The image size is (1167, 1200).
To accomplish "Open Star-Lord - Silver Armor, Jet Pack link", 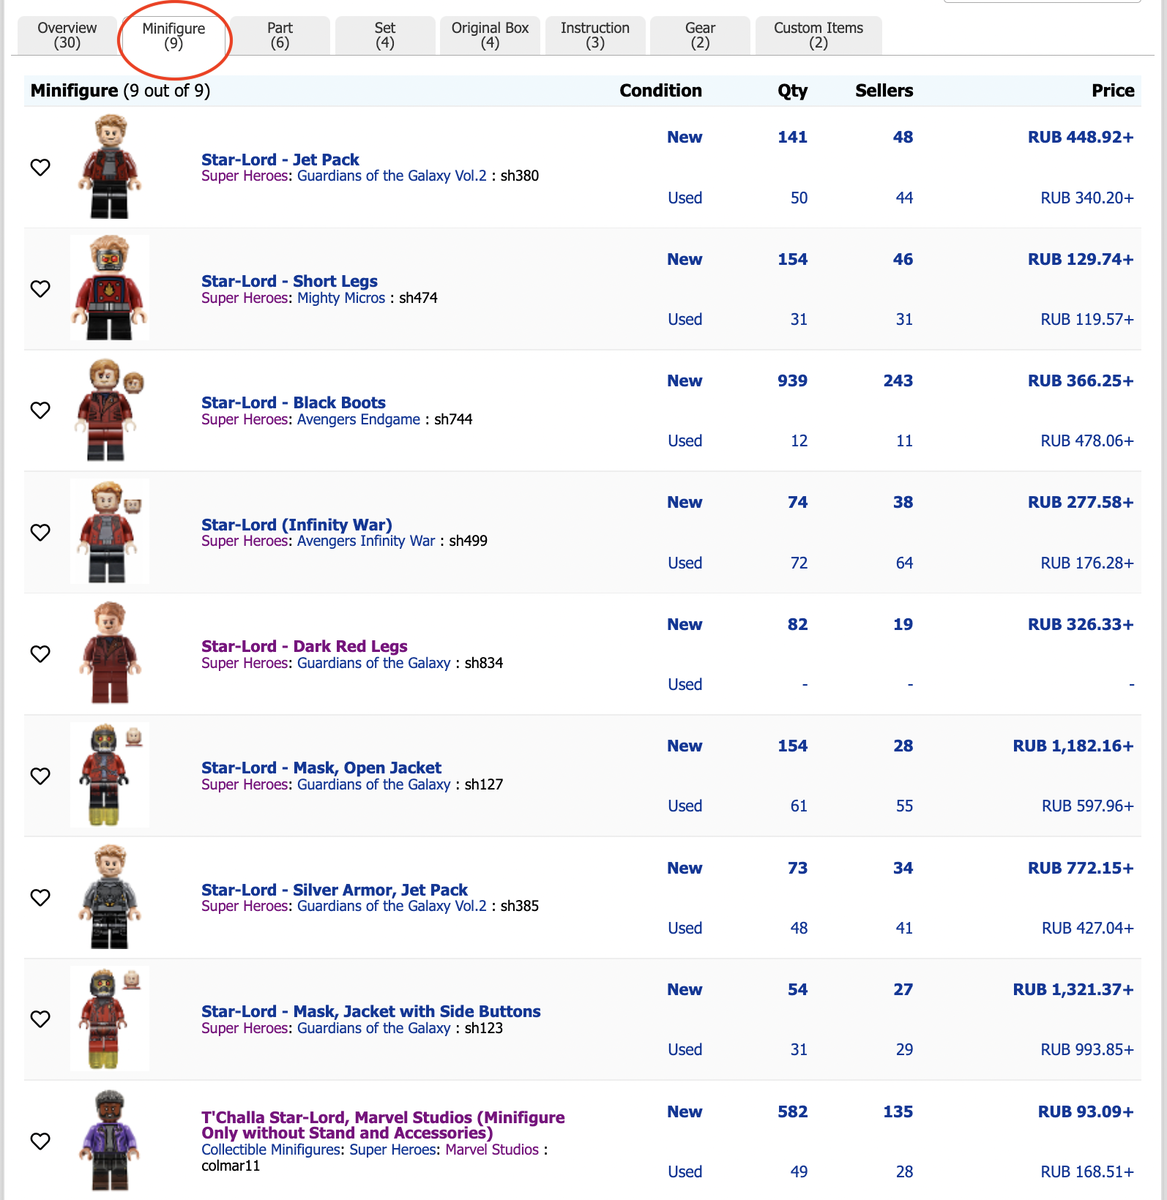I will pos(334,890).
